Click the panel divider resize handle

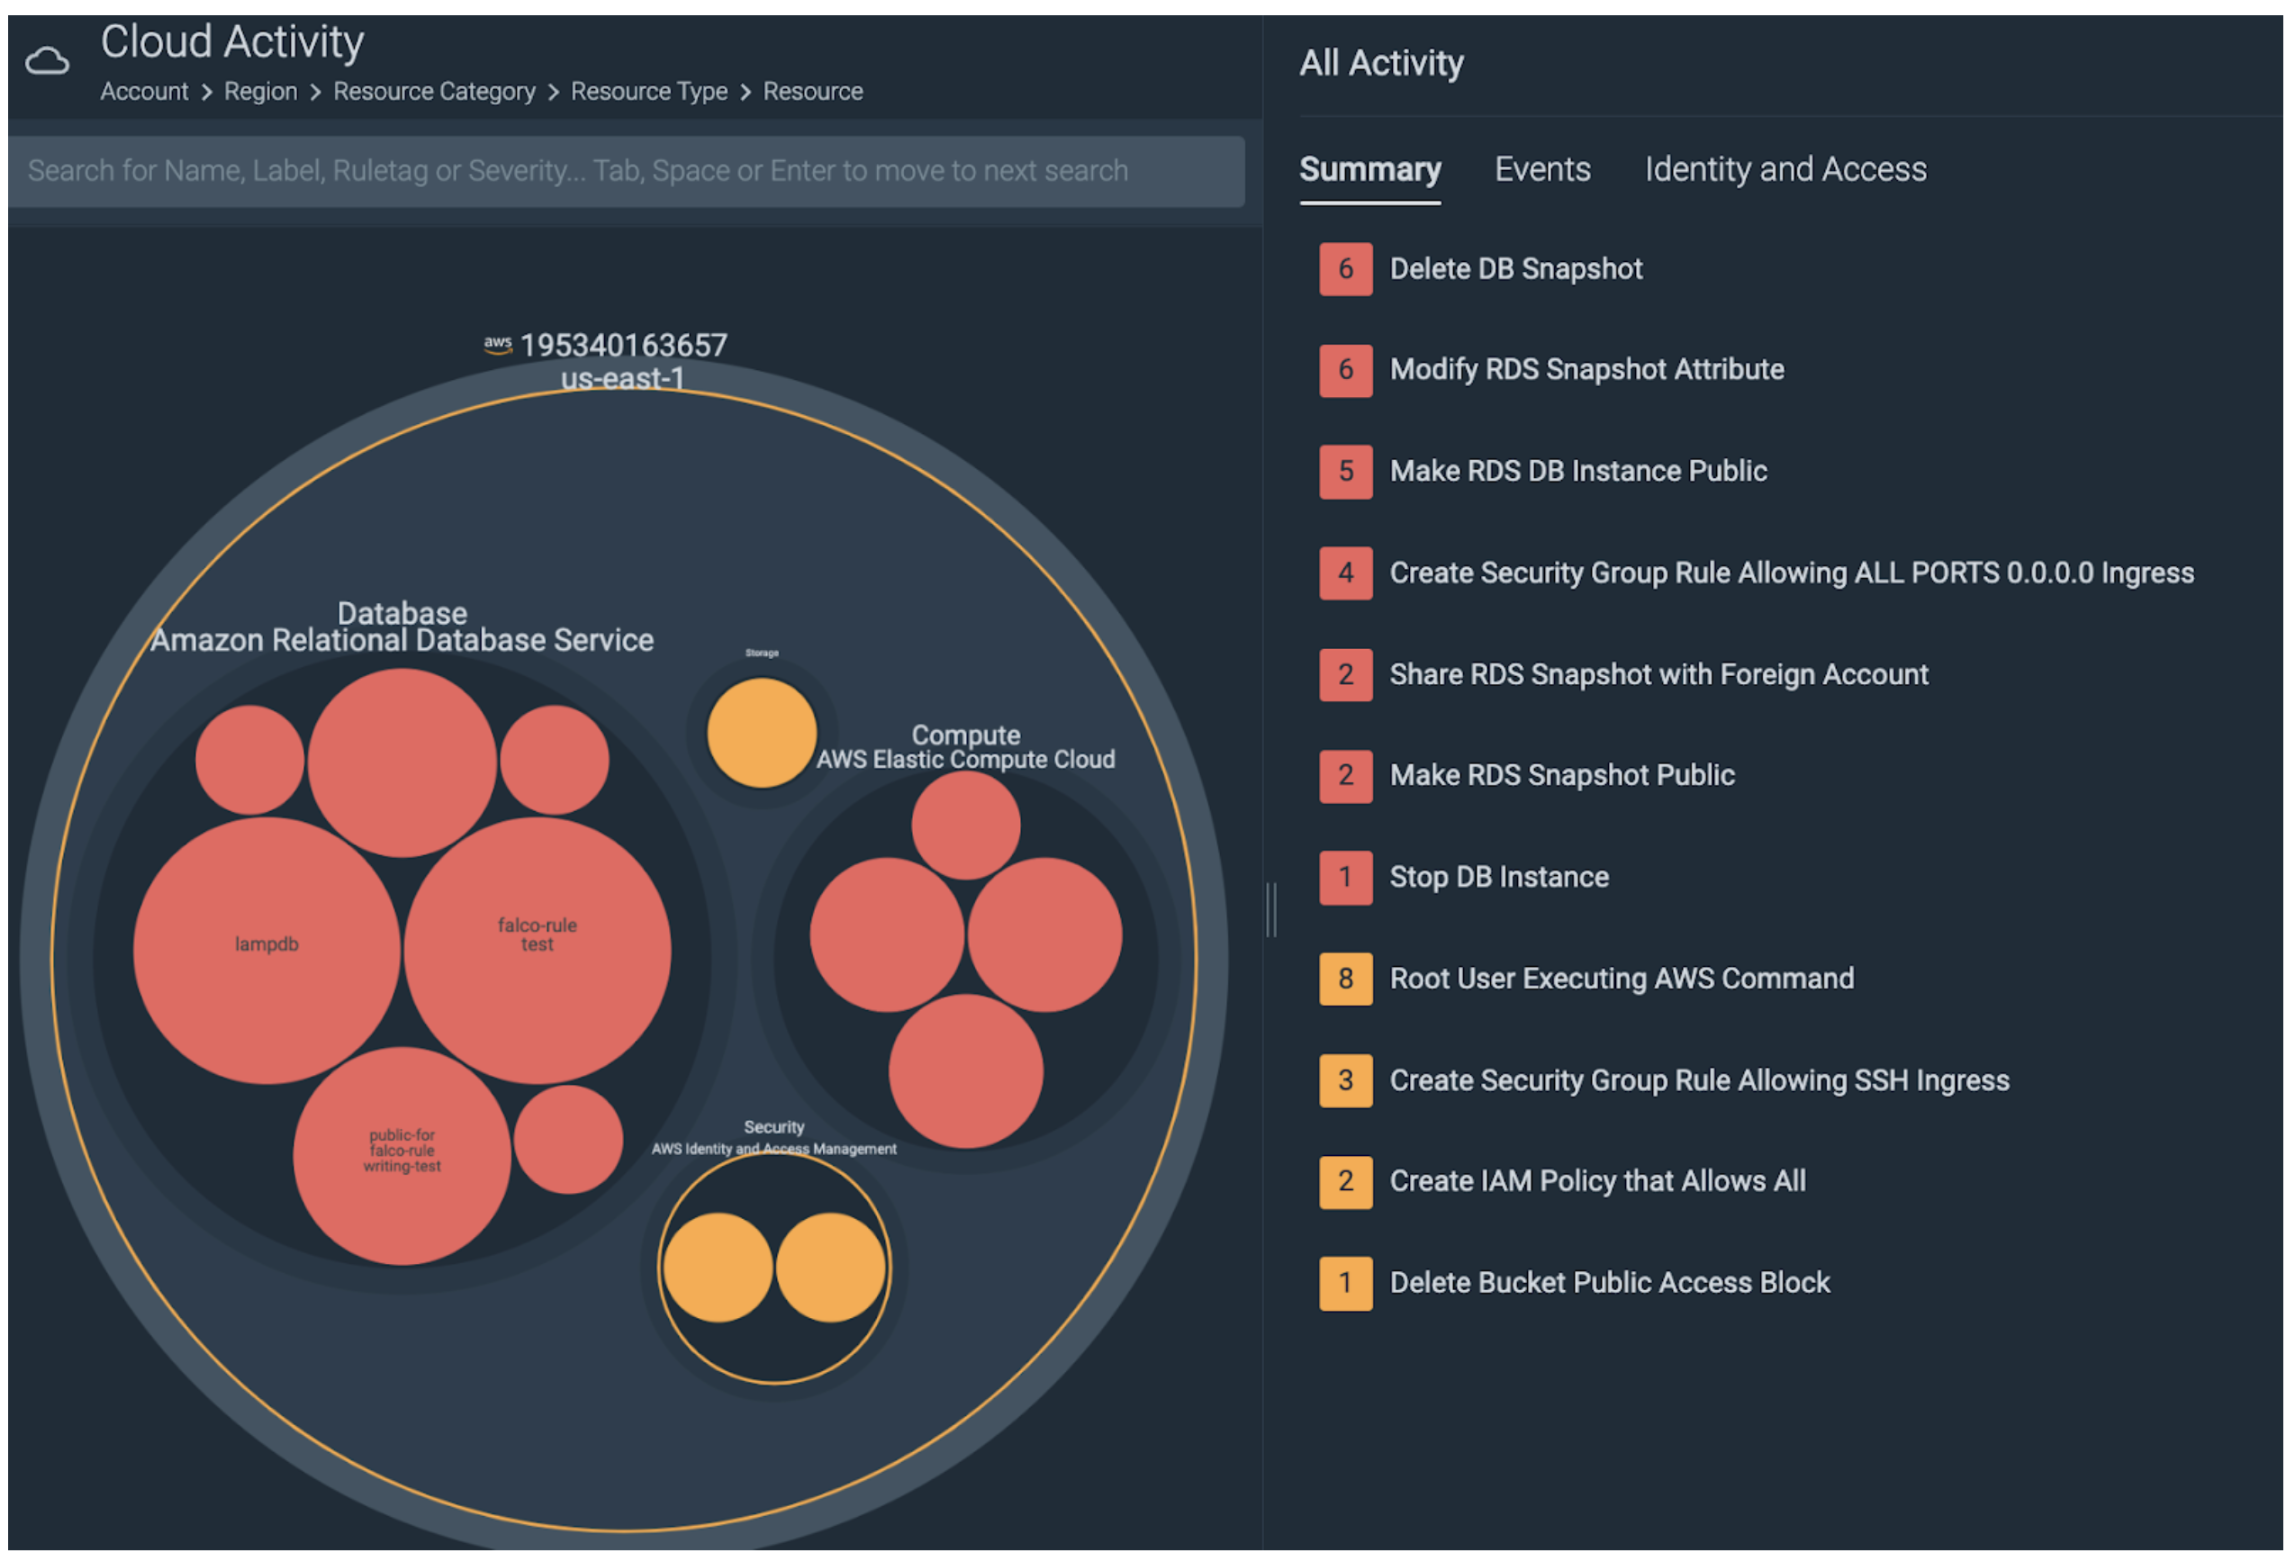(x=1271, y=910)
